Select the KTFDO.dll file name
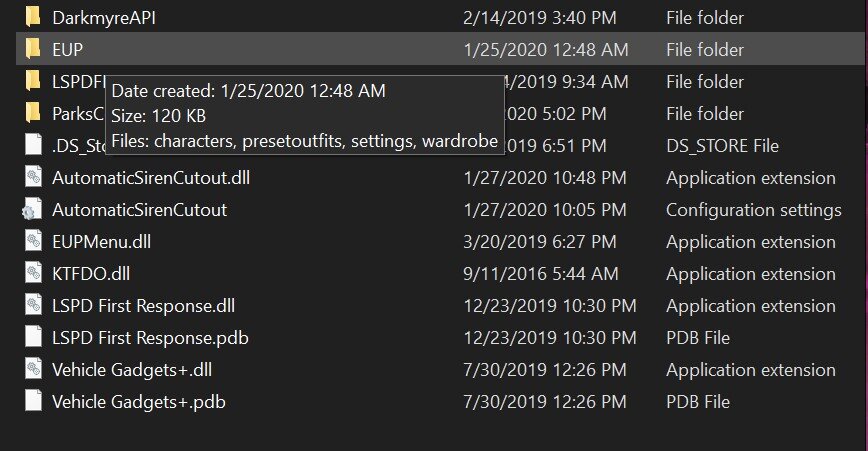This screenshot has width=868, height=451. 92,274
